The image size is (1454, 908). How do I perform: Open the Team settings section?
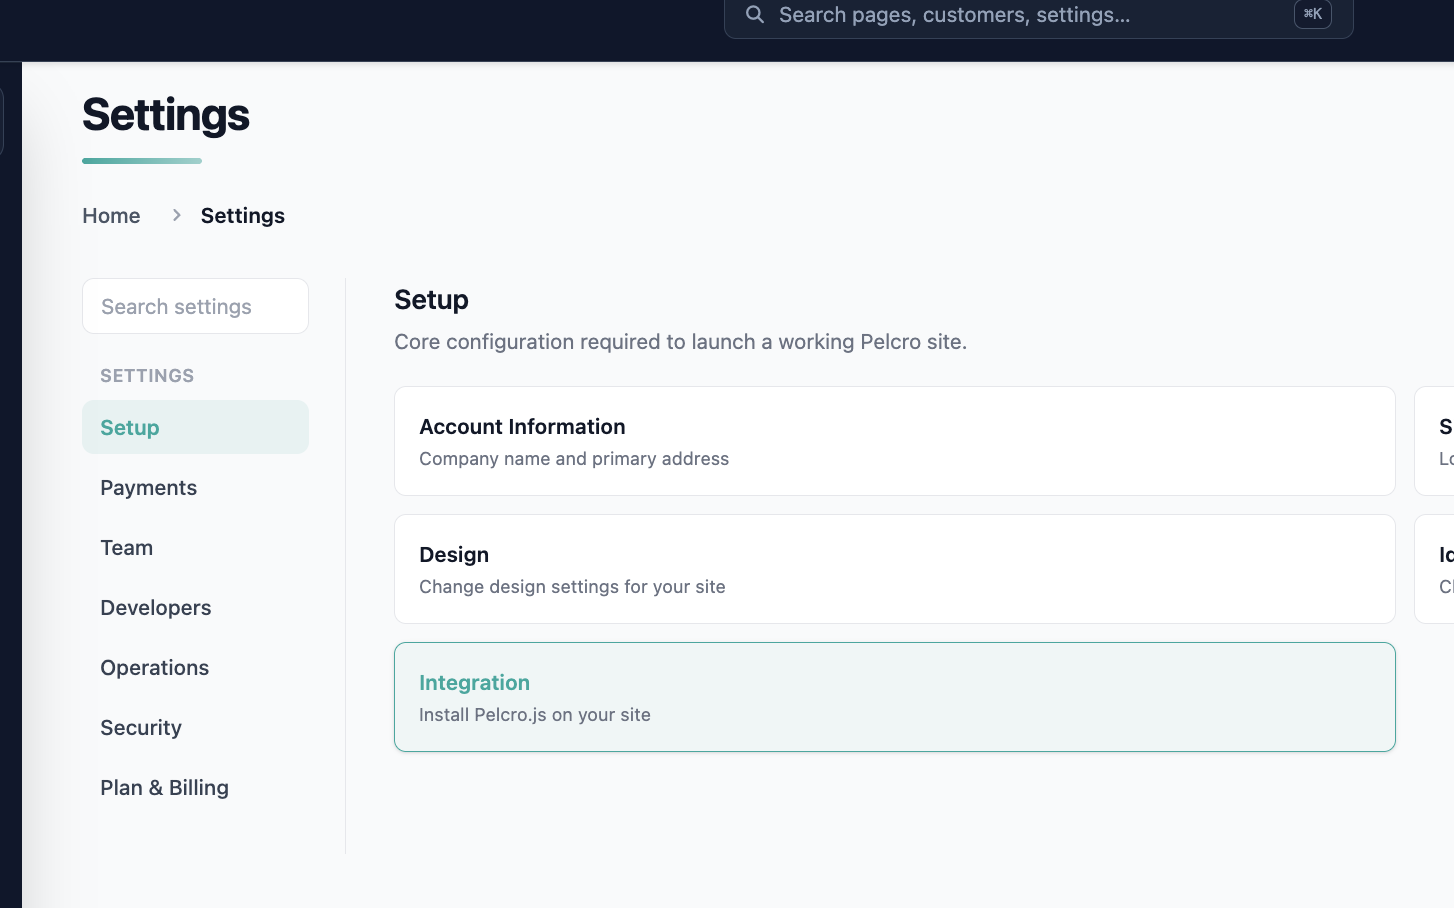coord(195,547)
